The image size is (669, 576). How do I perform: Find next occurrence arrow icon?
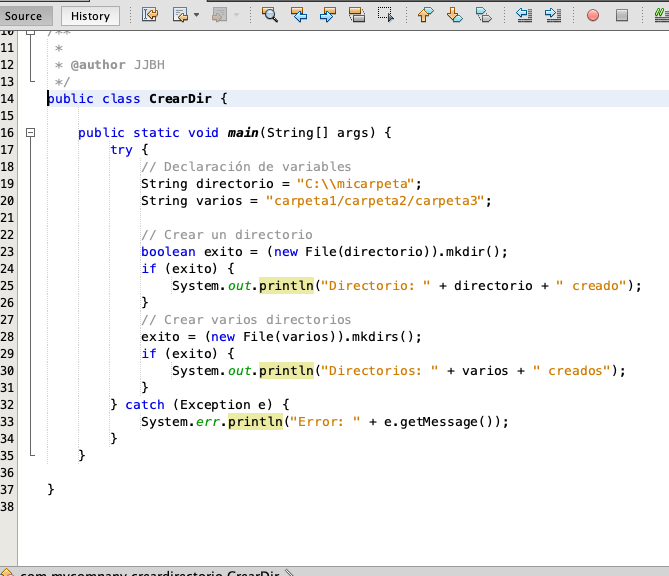coord(327,15)
